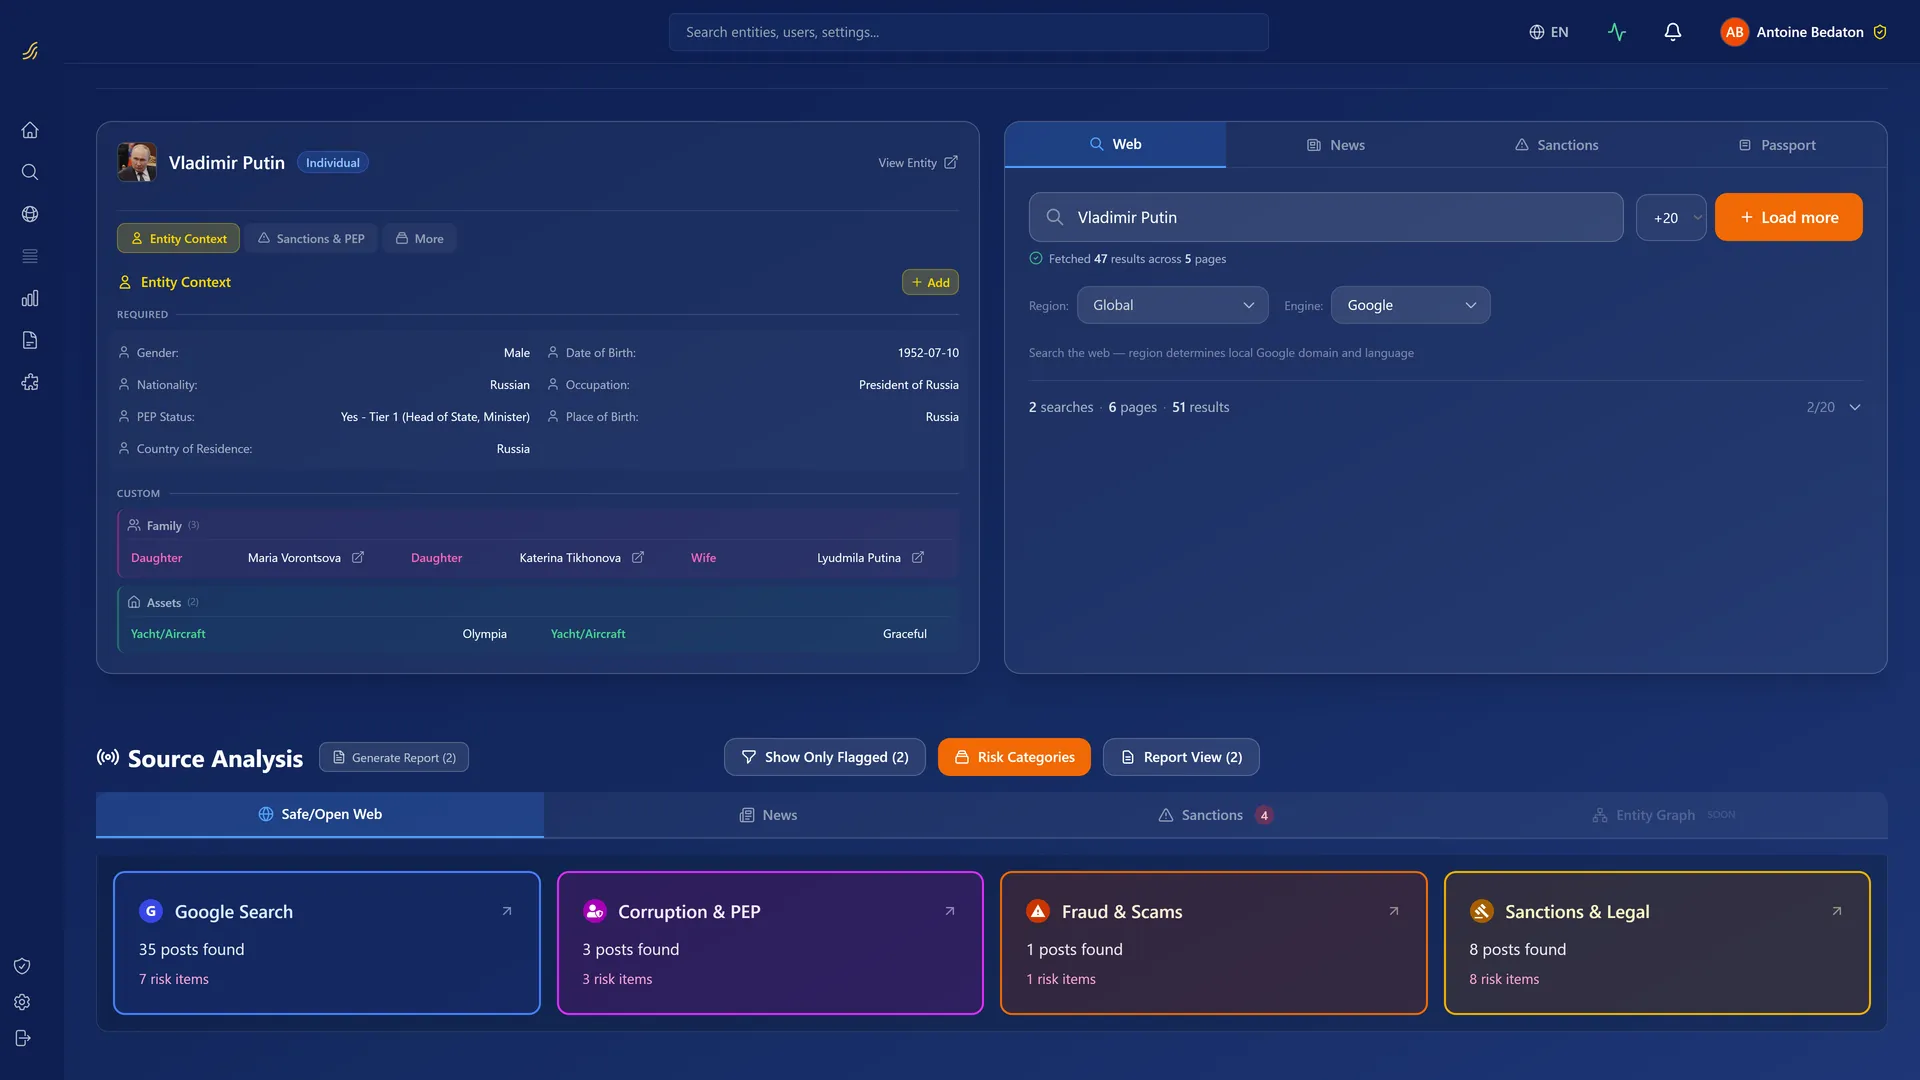
Task: Open the Google Search card arrow icon
Action: (507, 911)
